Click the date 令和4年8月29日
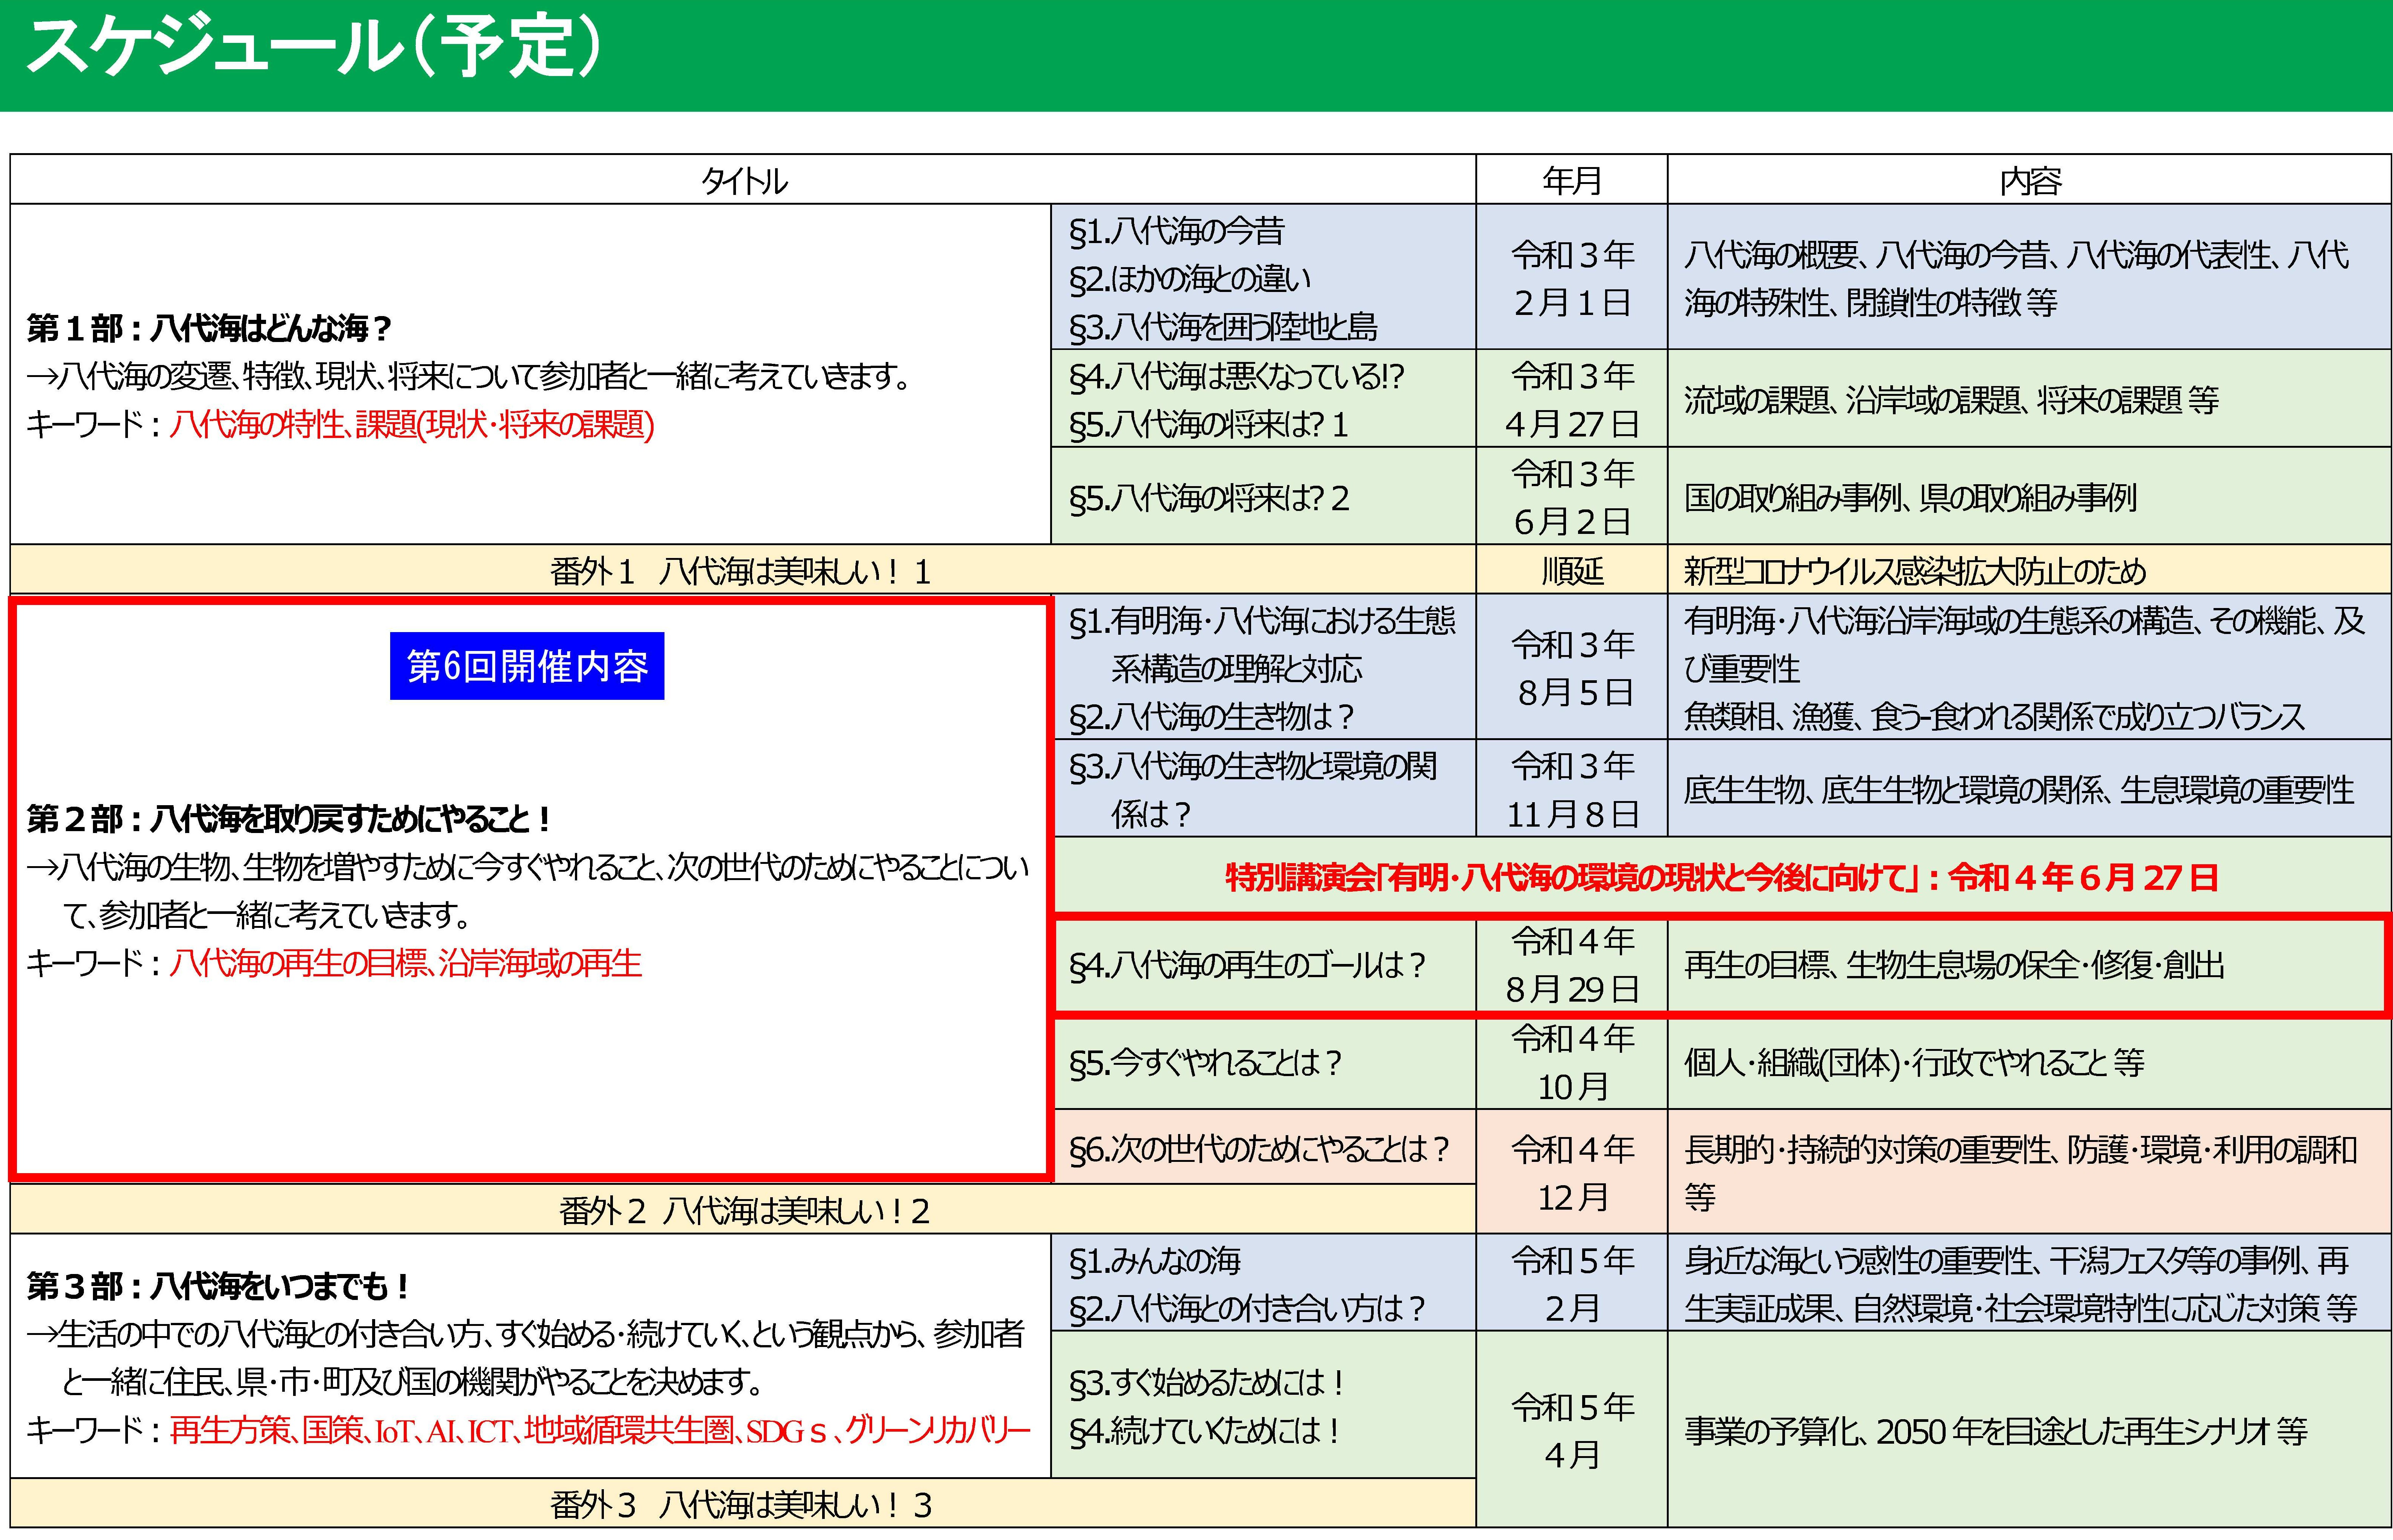2393x1540 pixels. pyautogui.click(x=1572, y=965)
